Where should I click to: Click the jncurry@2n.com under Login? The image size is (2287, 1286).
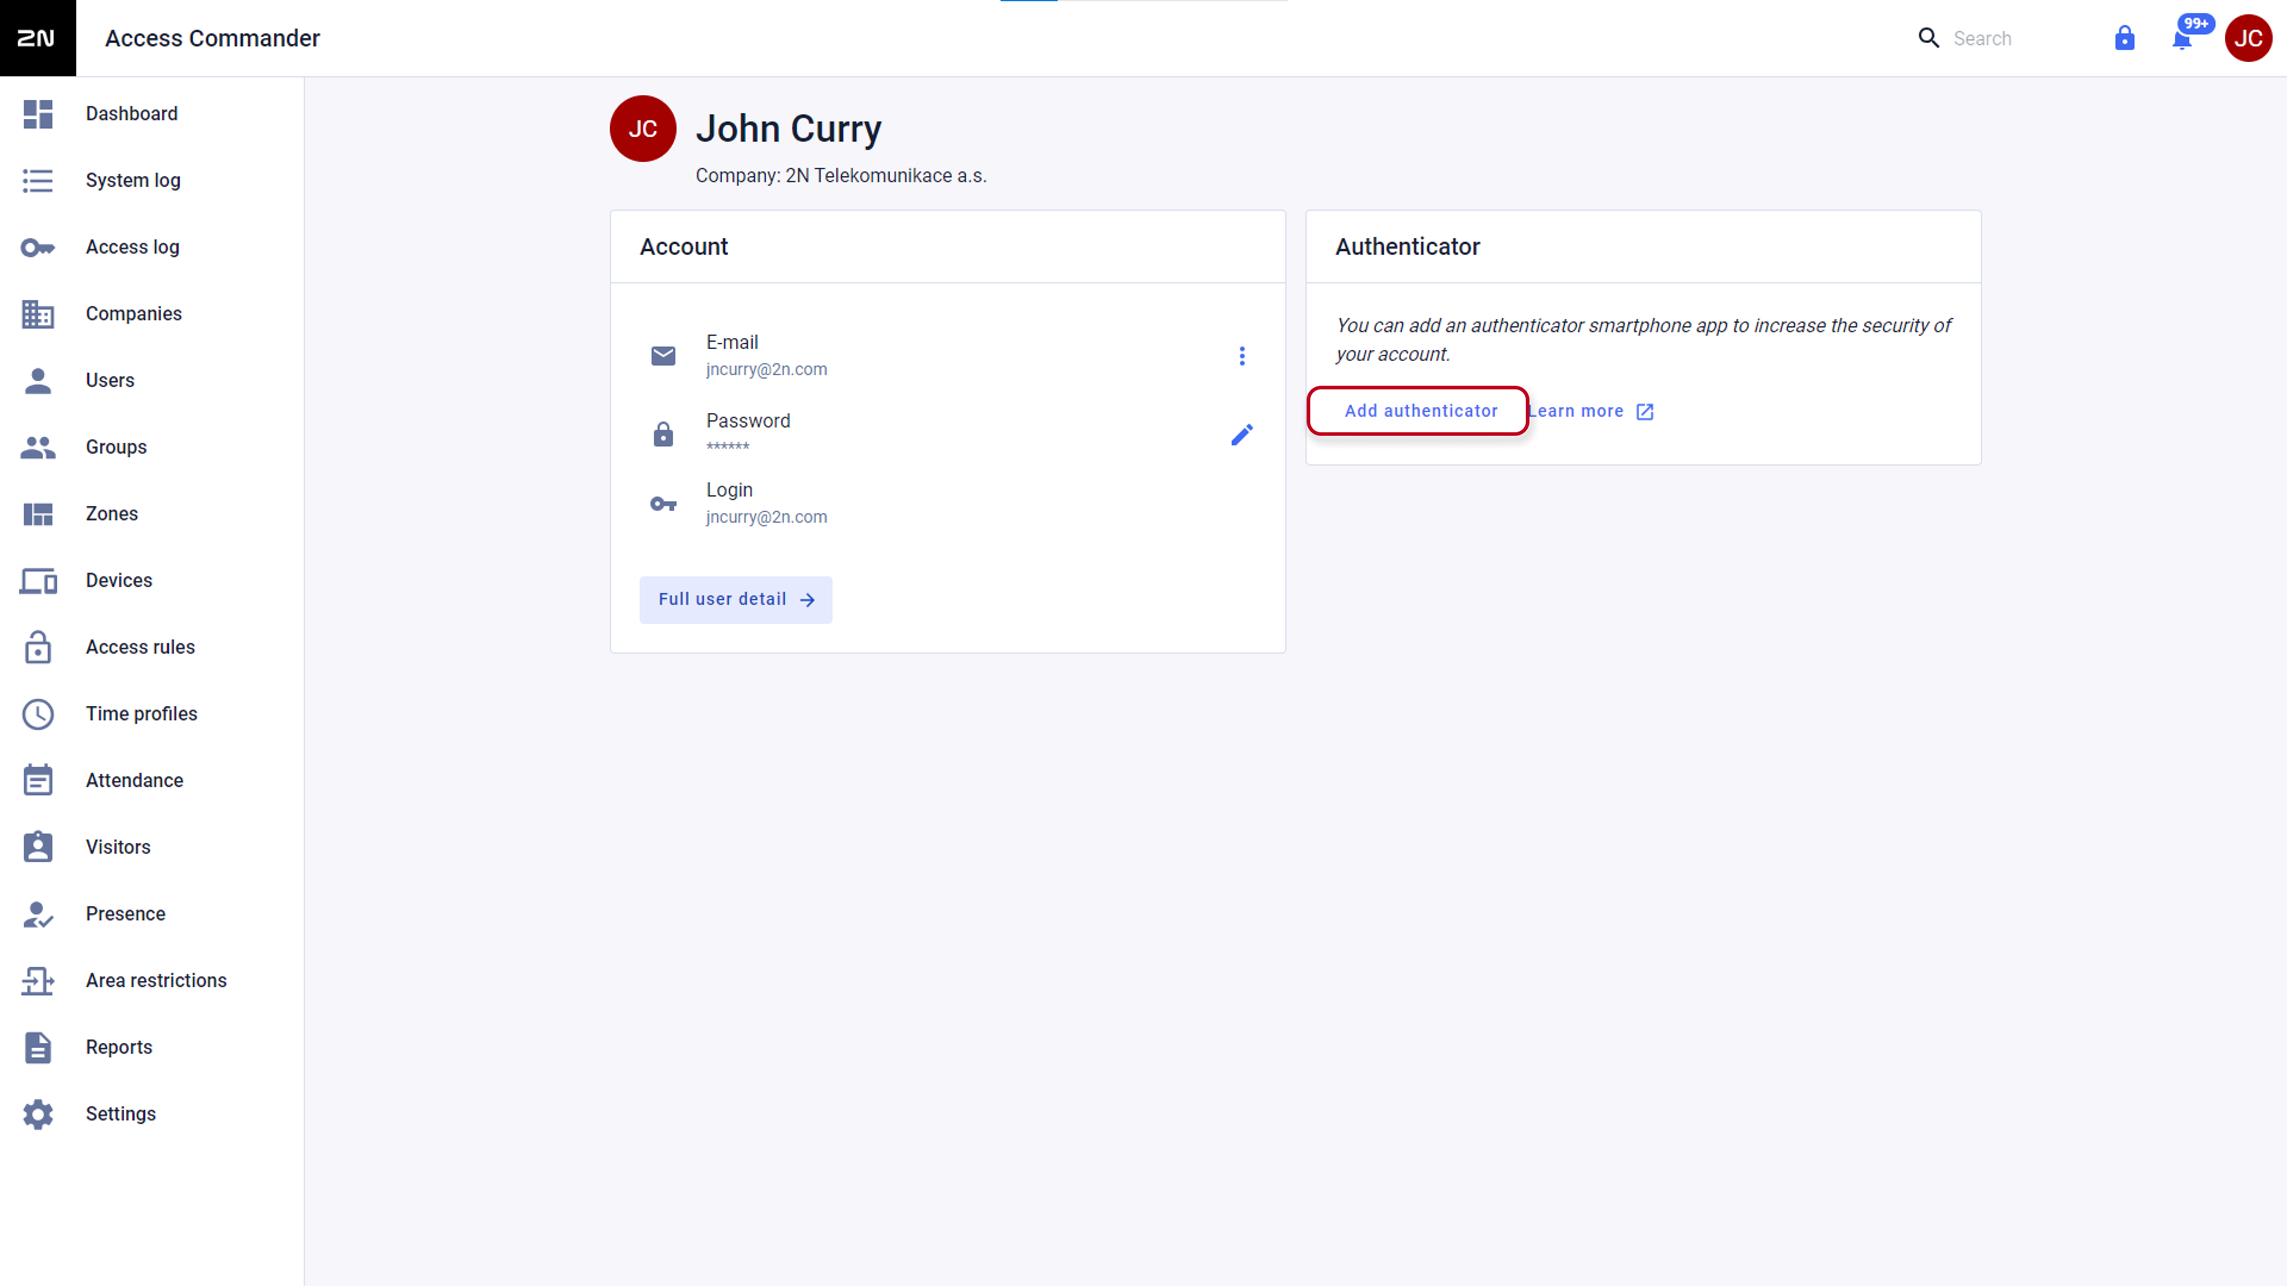click(766, 517)
